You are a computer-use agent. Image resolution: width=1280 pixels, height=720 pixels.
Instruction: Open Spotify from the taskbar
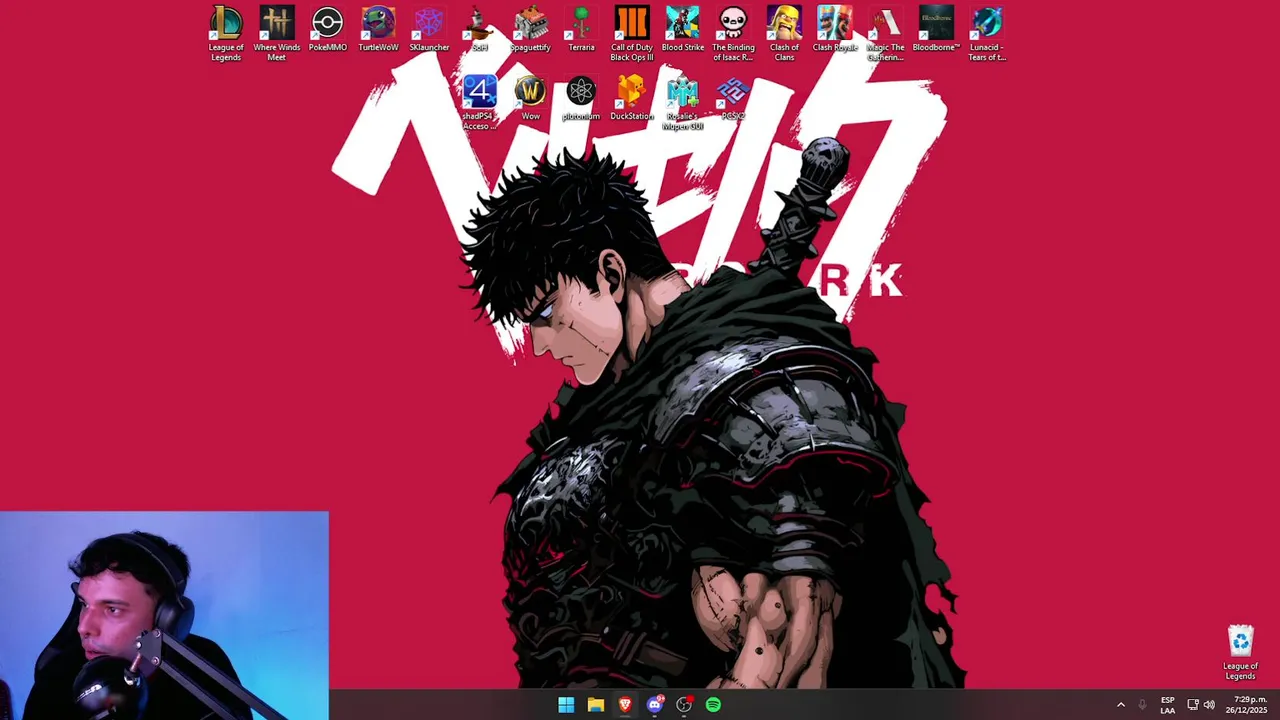point(713,705)
